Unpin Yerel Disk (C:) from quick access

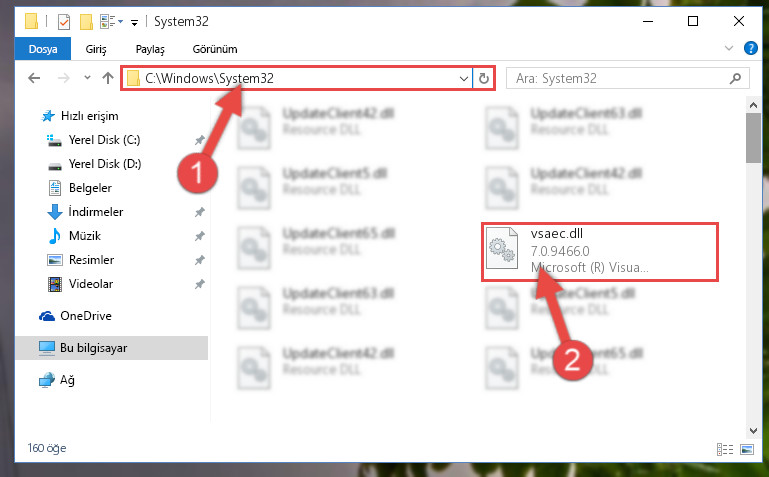199,140
